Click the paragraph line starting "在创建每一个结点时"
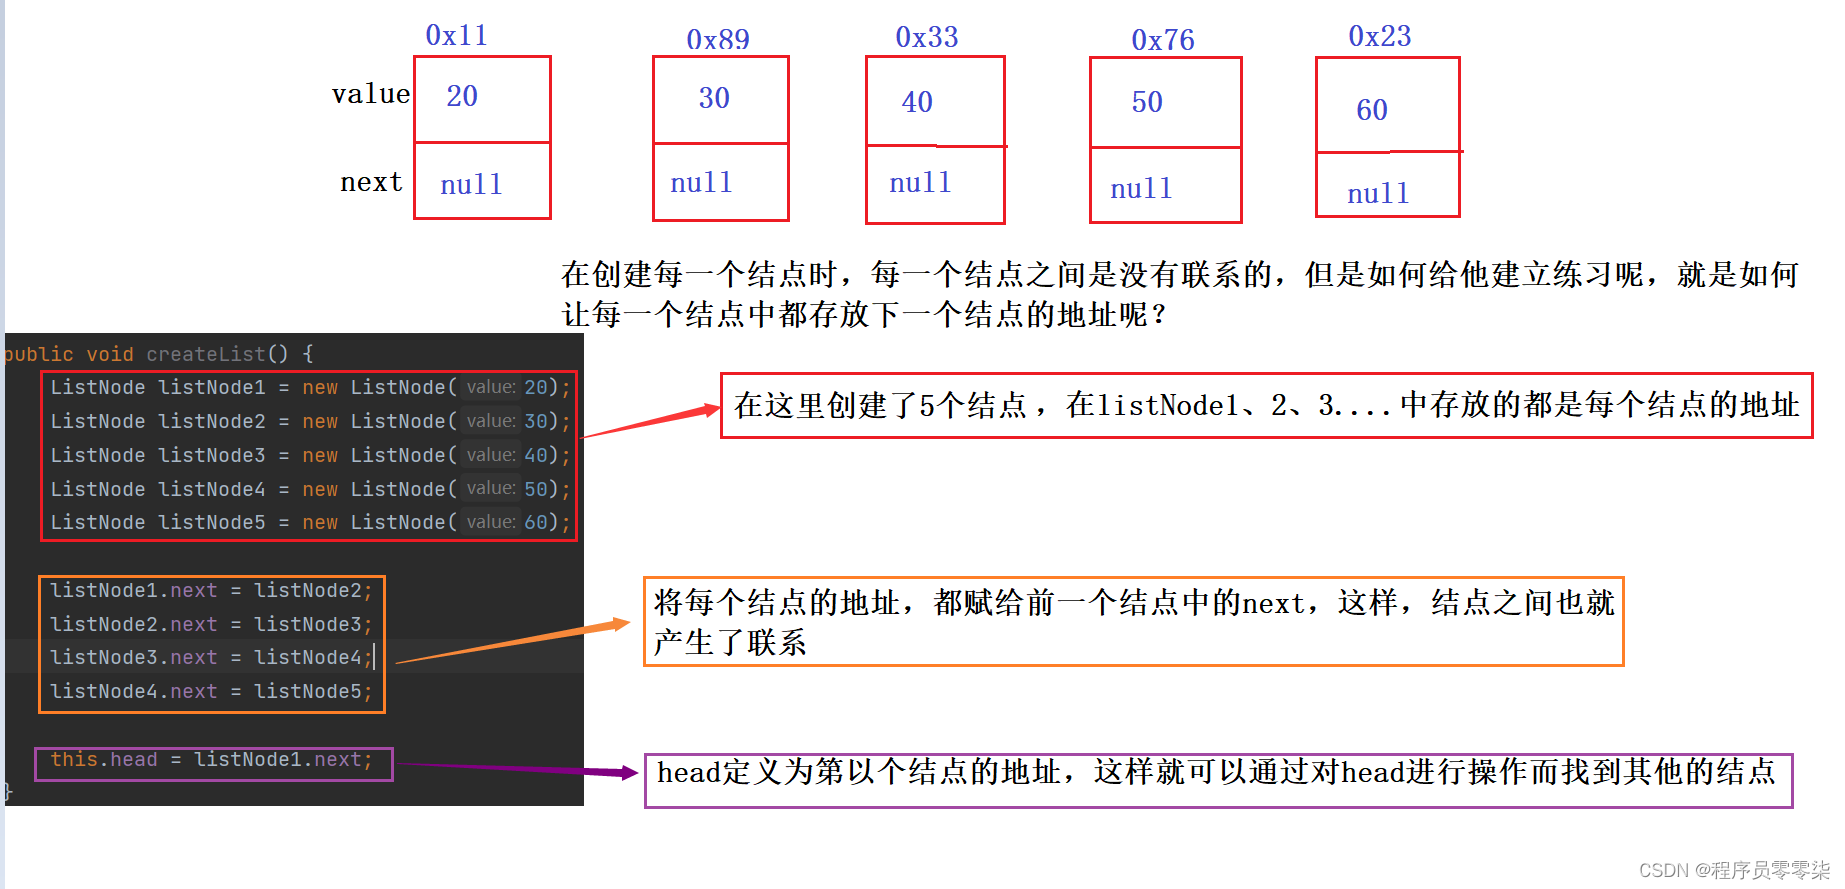 coord(1180,274)
